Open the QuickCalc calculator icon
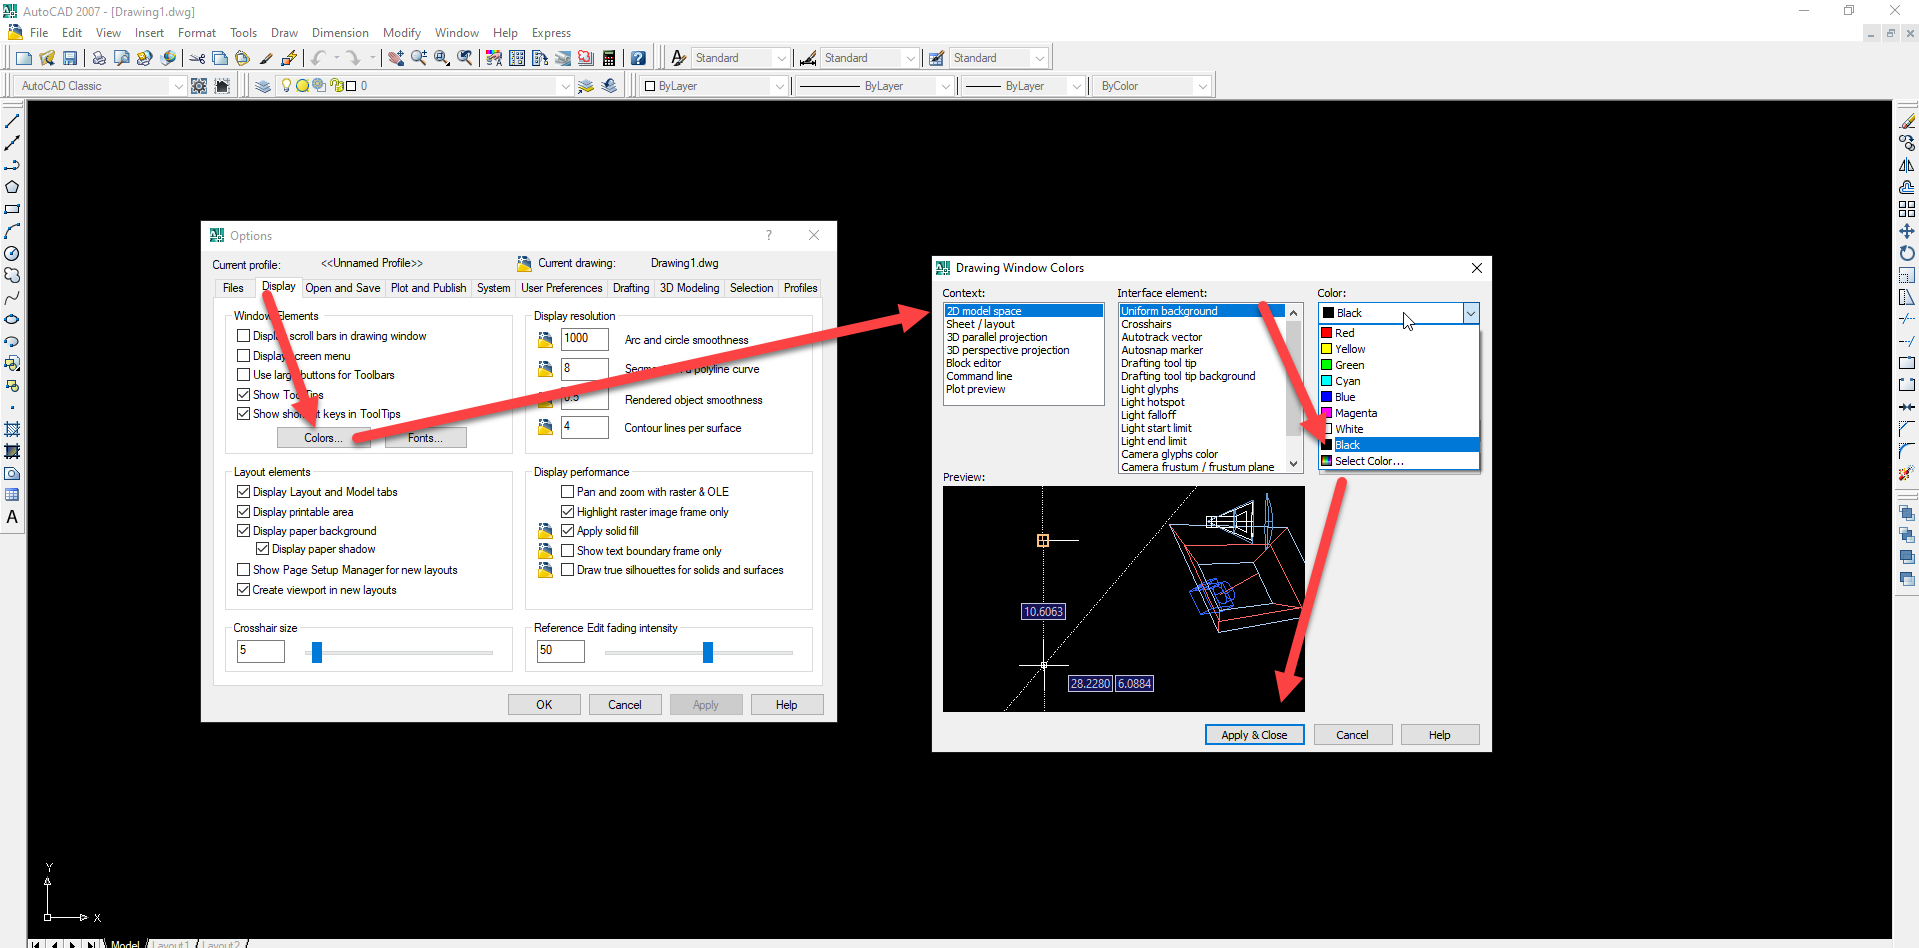This screenshot has width=1919, height=948. tap(609, 58)
